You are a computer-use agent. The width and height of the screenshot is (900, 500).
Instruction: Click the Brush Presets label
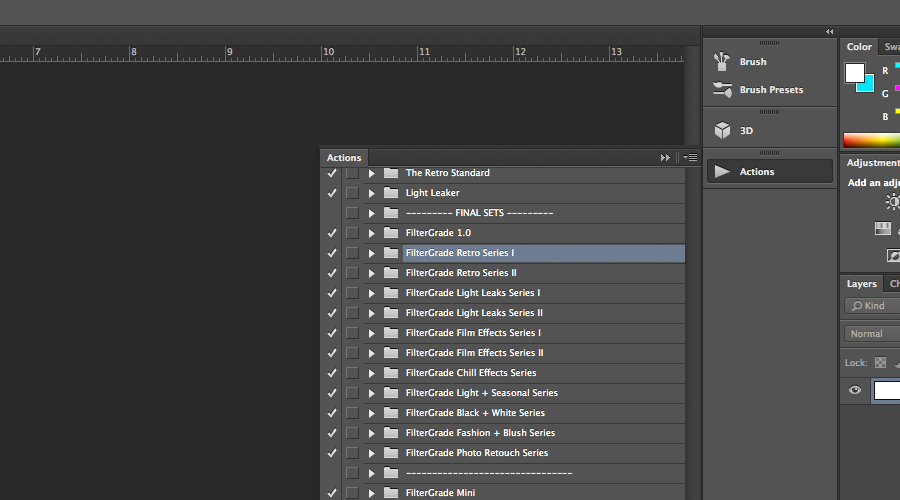click(x=771, y=90)
